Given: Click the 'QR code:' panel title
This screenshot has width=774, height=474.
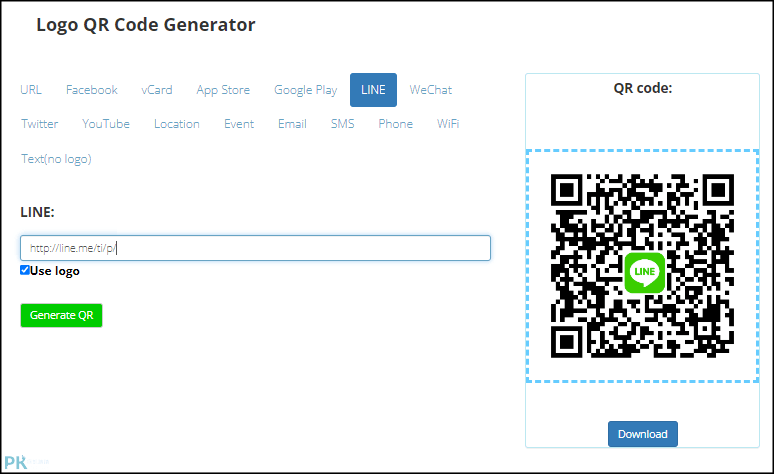Looking at the screenshot, I should pos(643,88).
